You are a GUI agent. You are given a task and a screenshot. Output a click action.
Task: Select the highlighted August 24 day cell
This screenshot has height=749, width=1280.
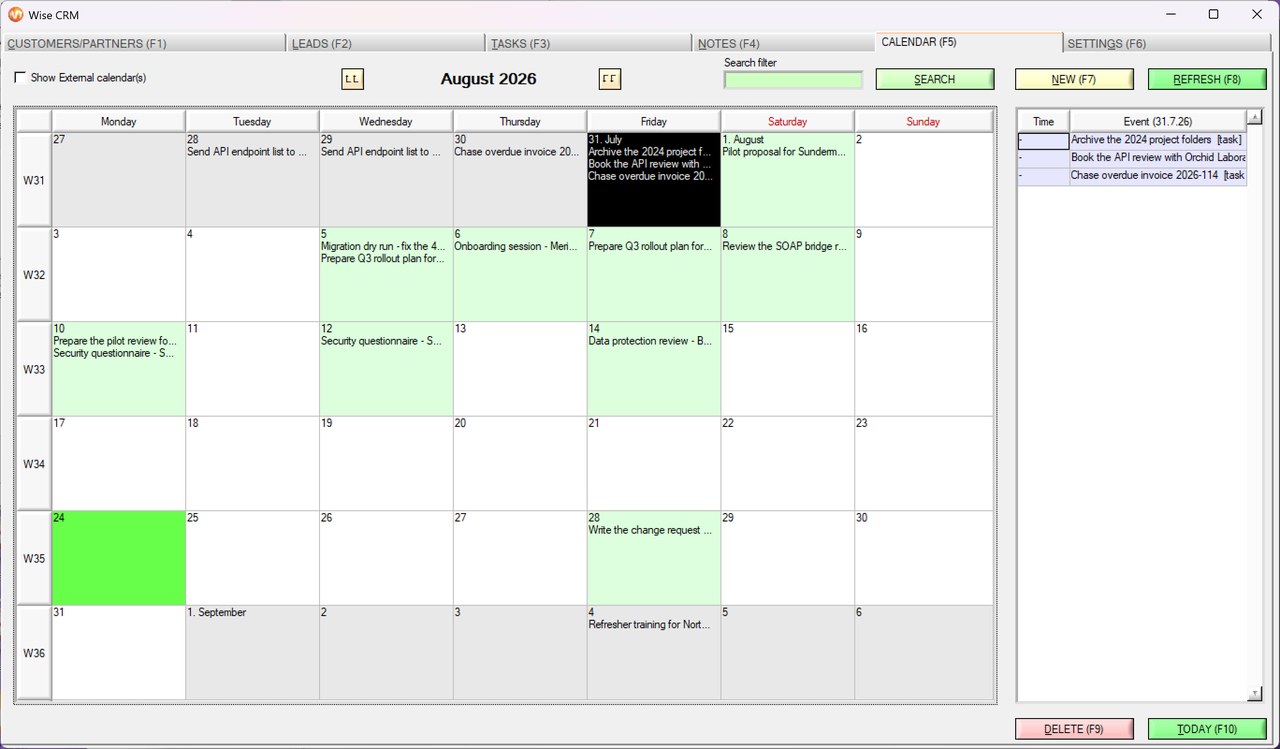(119, 558)
